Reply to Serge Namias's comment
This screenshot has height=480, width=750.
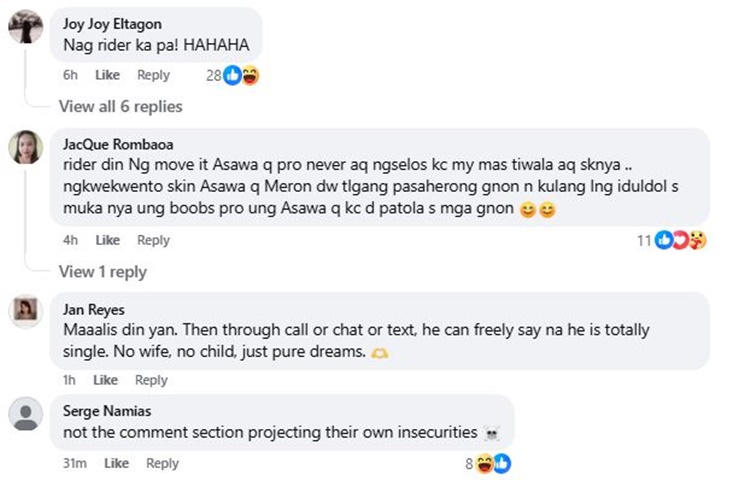tap(162, 463)
